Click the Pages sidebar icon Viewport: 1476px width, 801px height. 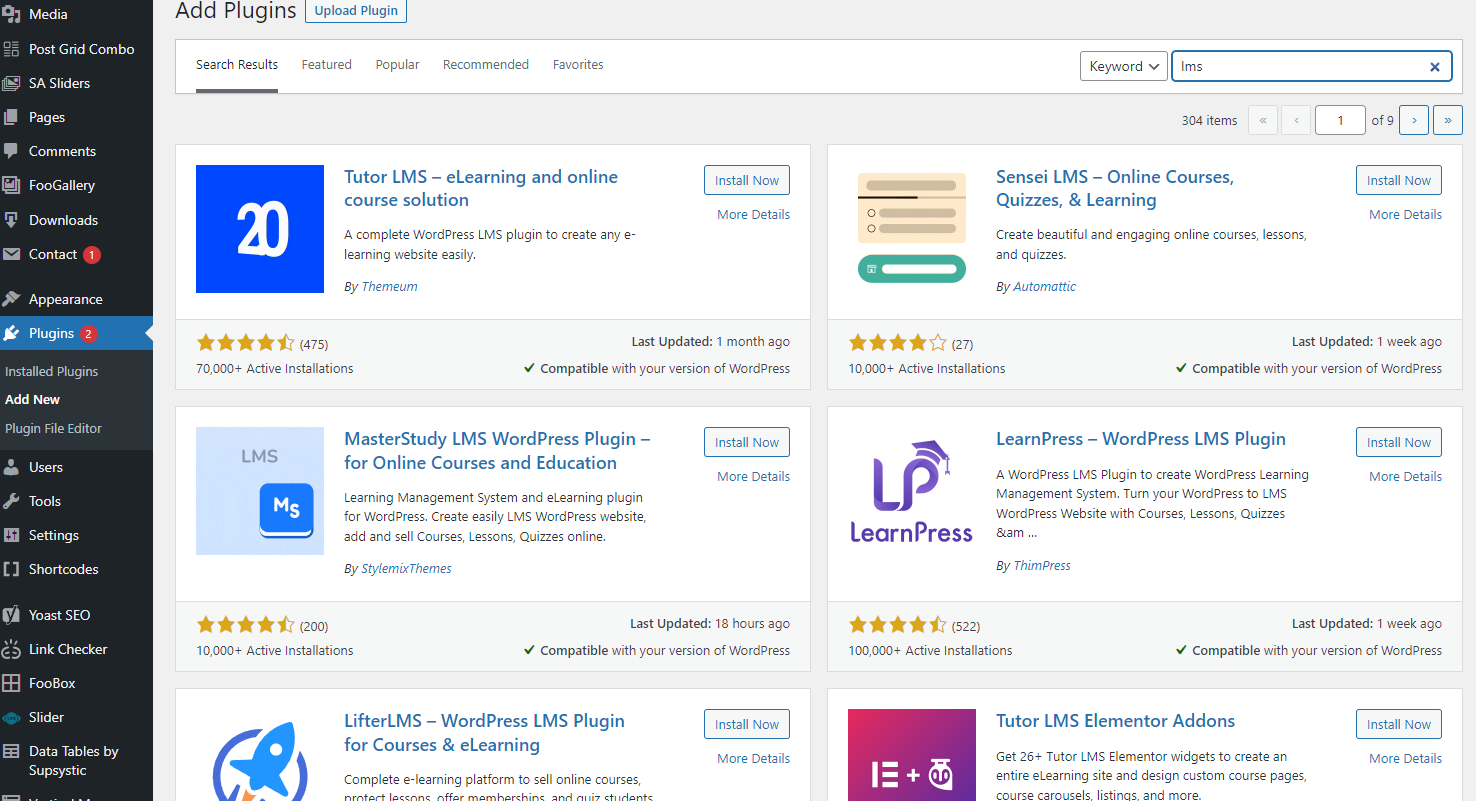pos(11,117)
